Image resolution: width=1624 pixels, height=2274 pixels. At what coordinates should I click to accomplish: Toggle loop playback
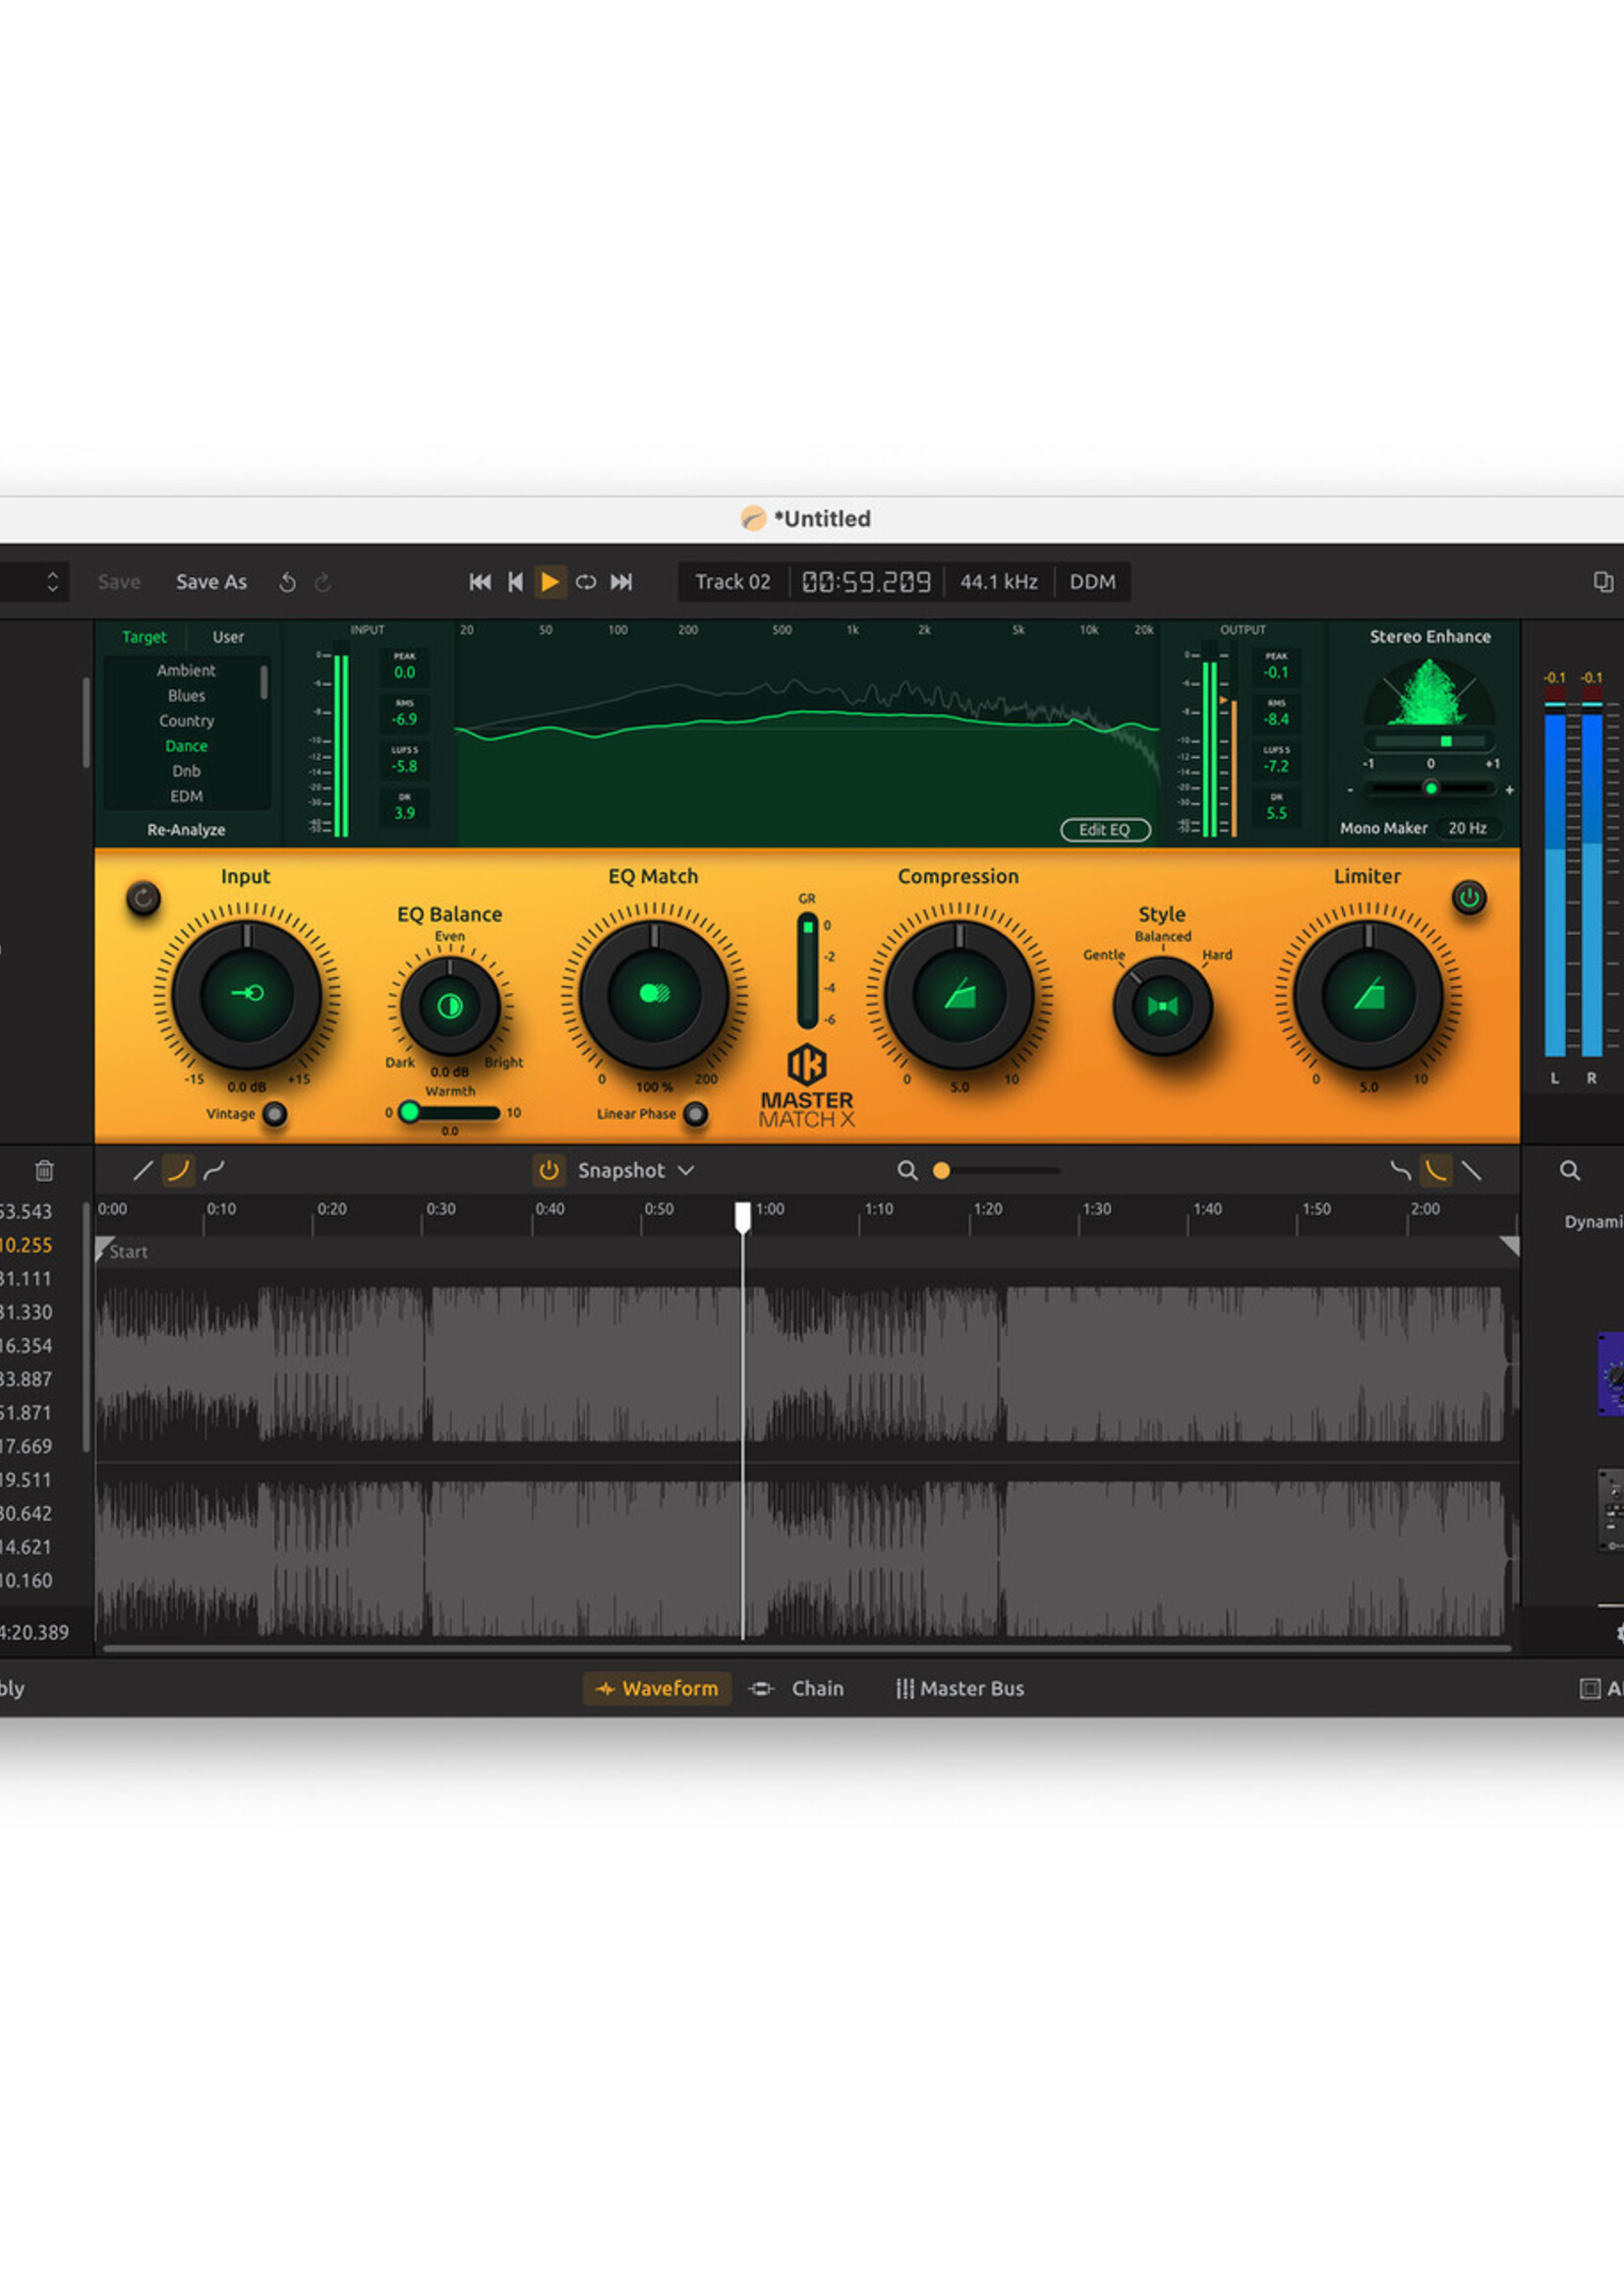pyautogui.click(x=586, y=582)
